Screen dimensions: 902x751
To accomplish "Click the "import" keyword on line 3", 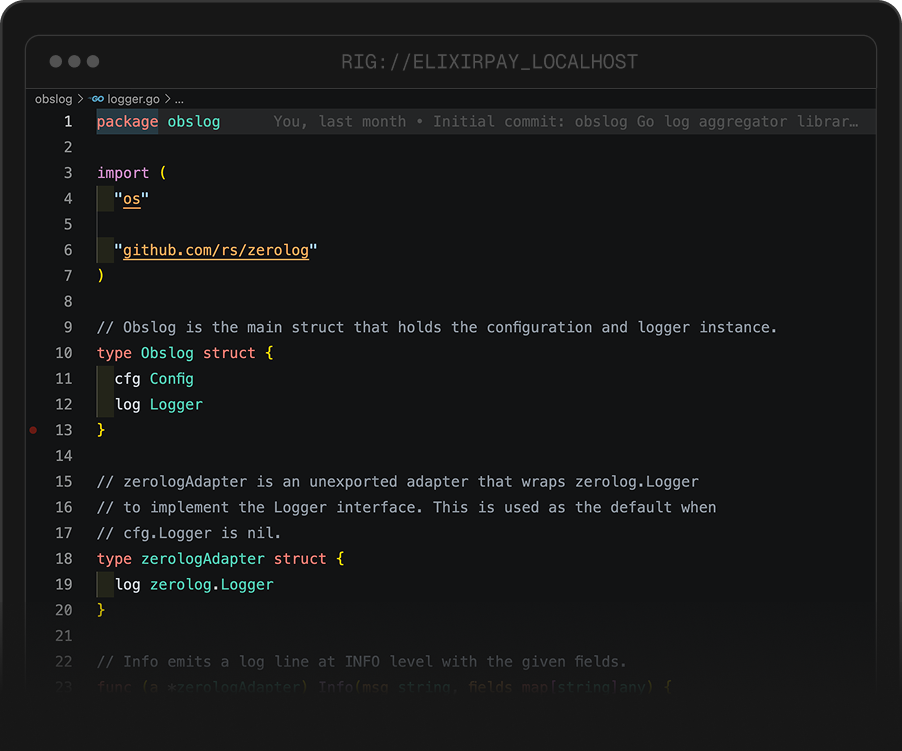I will tap(123, 173).
